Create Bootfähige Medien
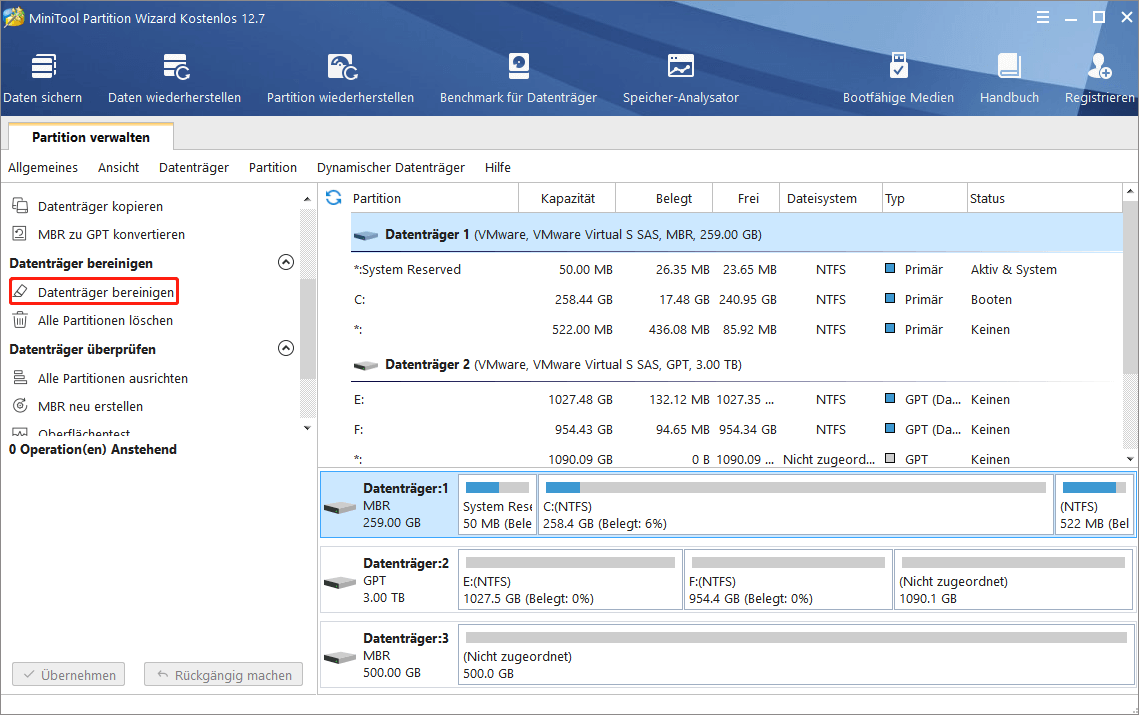1139x715 pixels. [898, 78]
